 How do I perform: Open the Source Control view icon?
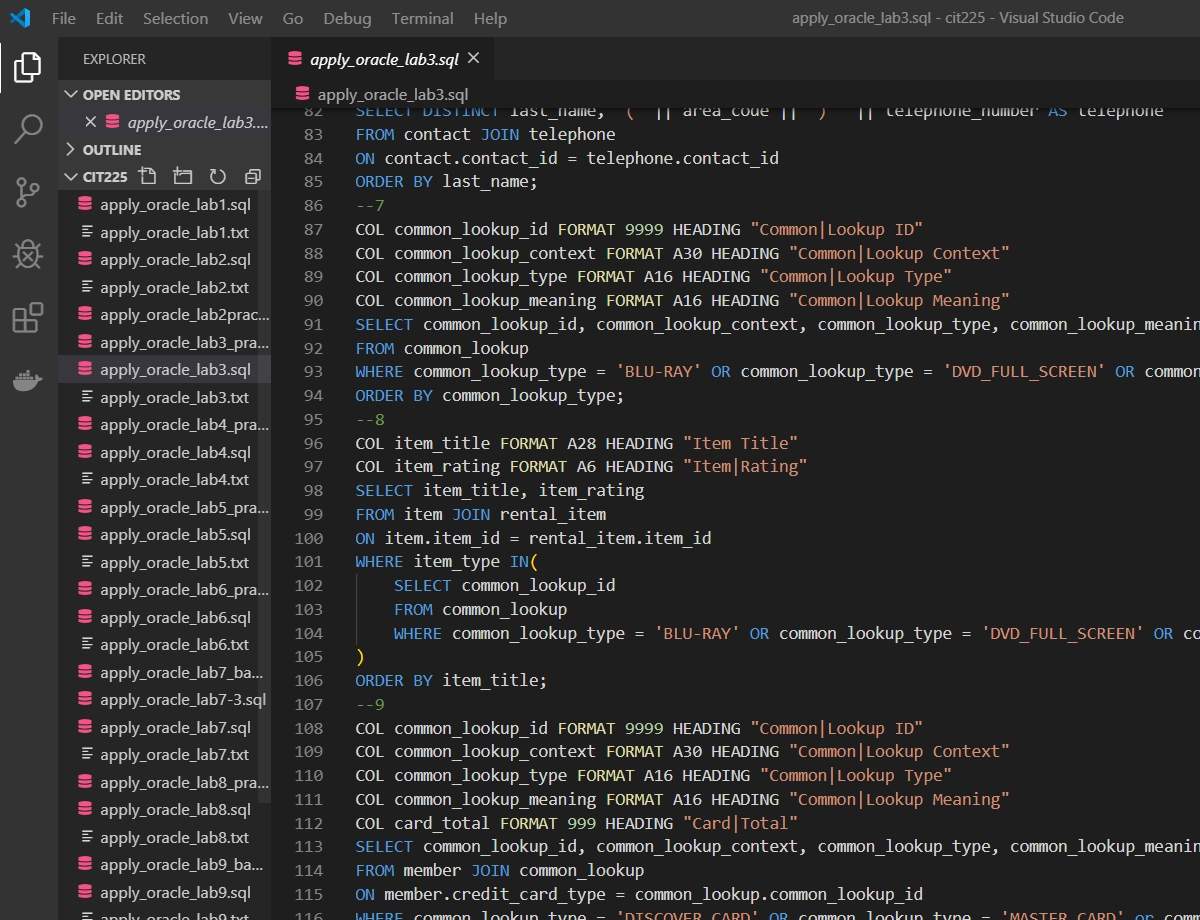pos(28,192)
